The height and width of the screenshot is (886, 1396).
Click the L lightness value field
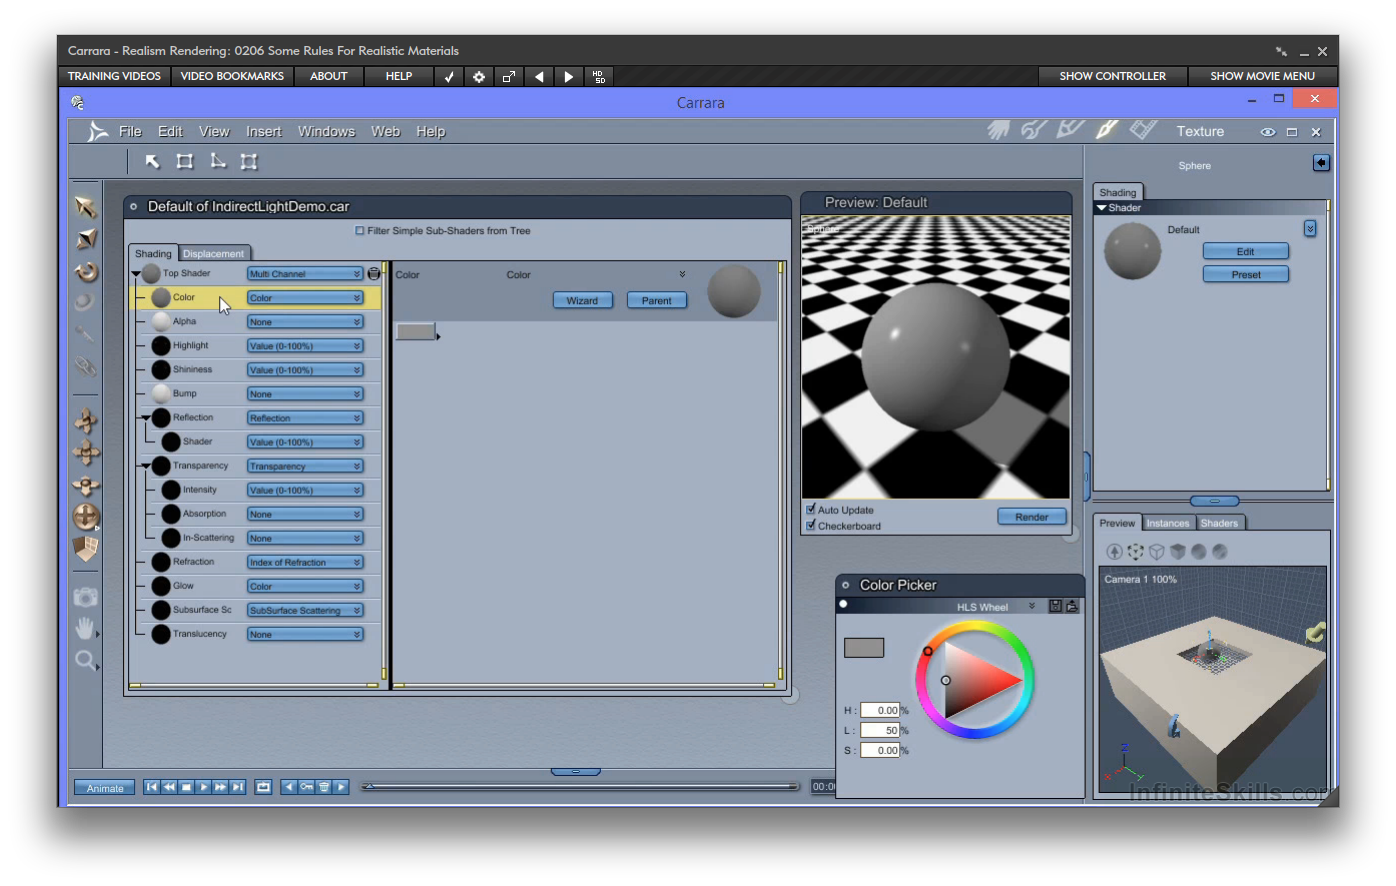click(880, 730)
